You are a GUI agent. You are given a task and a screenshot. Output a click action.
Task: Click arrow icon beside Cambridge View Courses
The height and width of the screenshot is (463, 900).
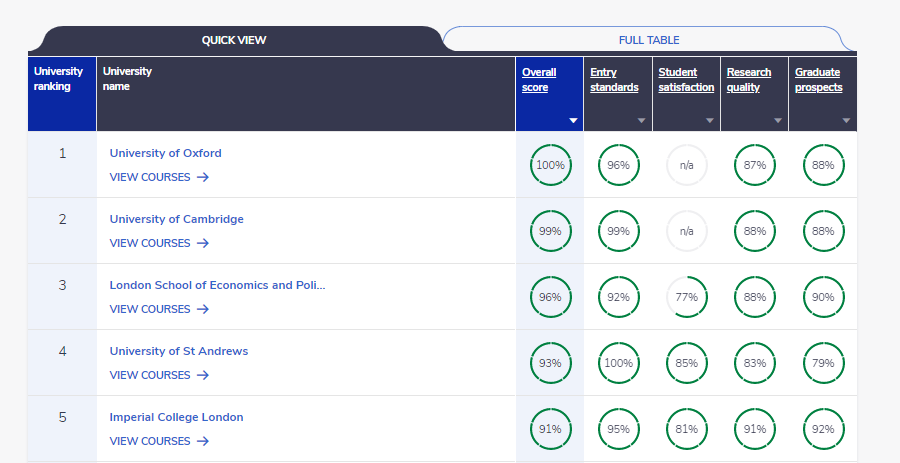tap(203, 243)
